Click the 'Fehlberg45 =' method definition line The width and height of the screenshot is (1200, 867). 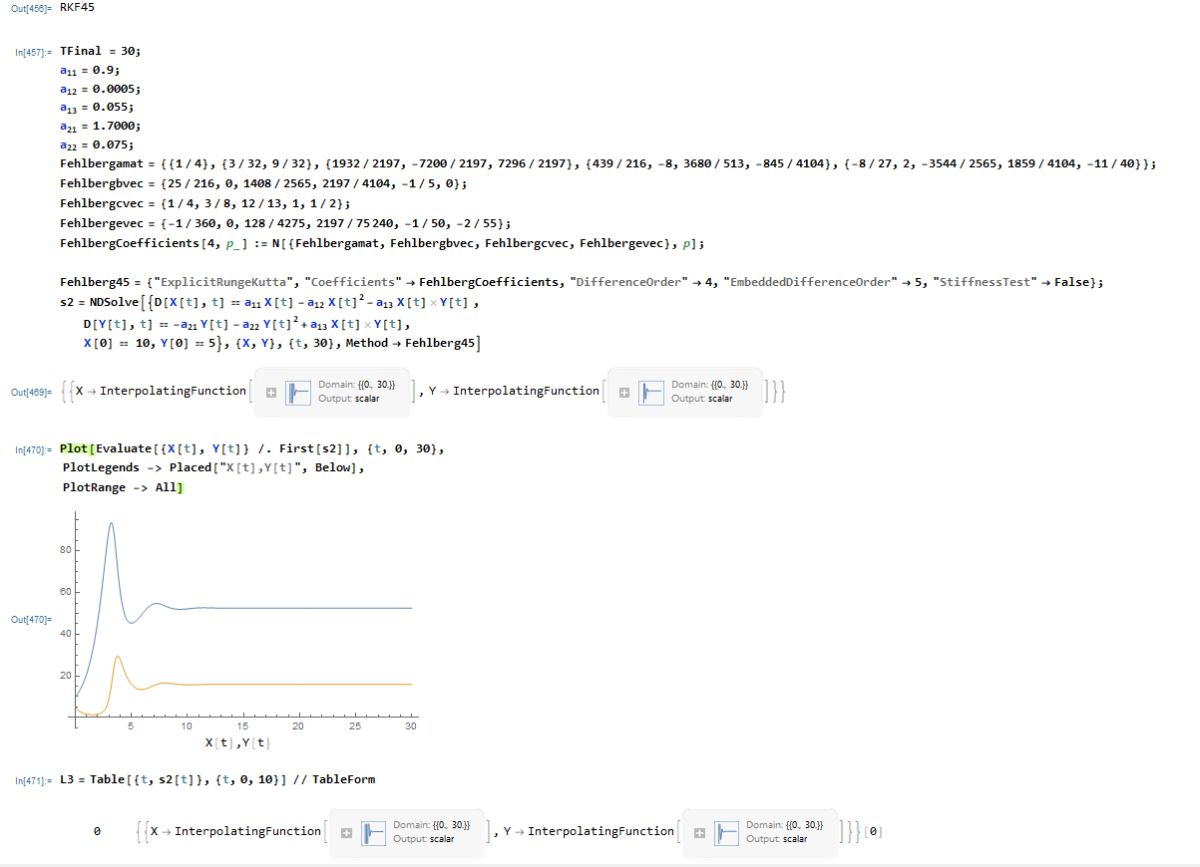(581, 283)
